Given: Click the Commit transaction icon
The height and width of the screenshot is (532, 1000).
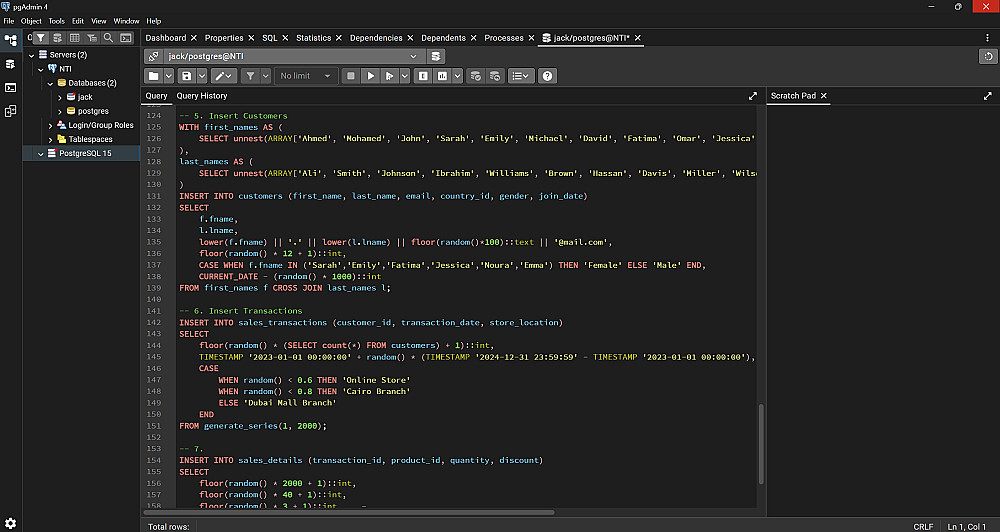Looking at the screenshot, I should click(475, 76).
